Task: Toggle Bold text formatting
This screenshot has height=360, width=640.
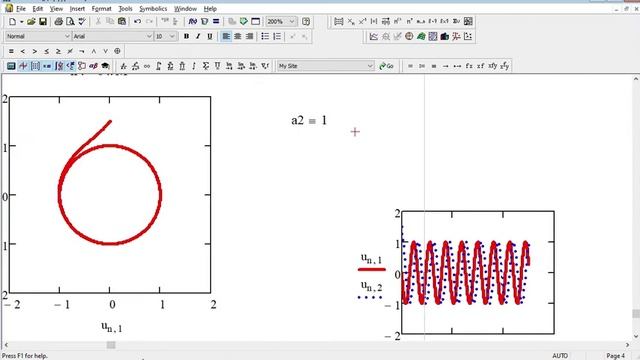Action: 186,36
